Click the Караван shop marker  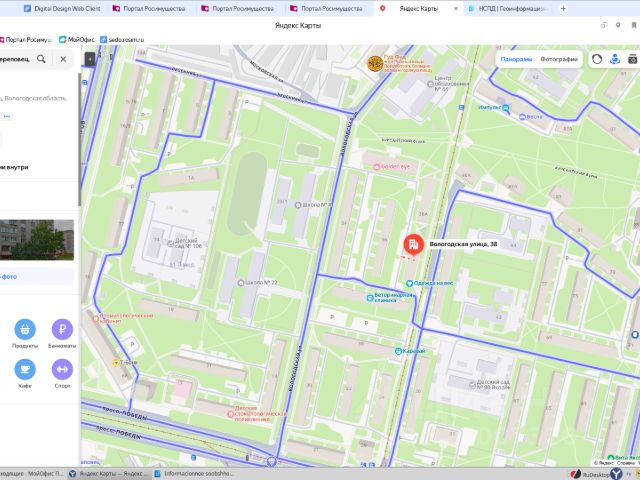398,351
